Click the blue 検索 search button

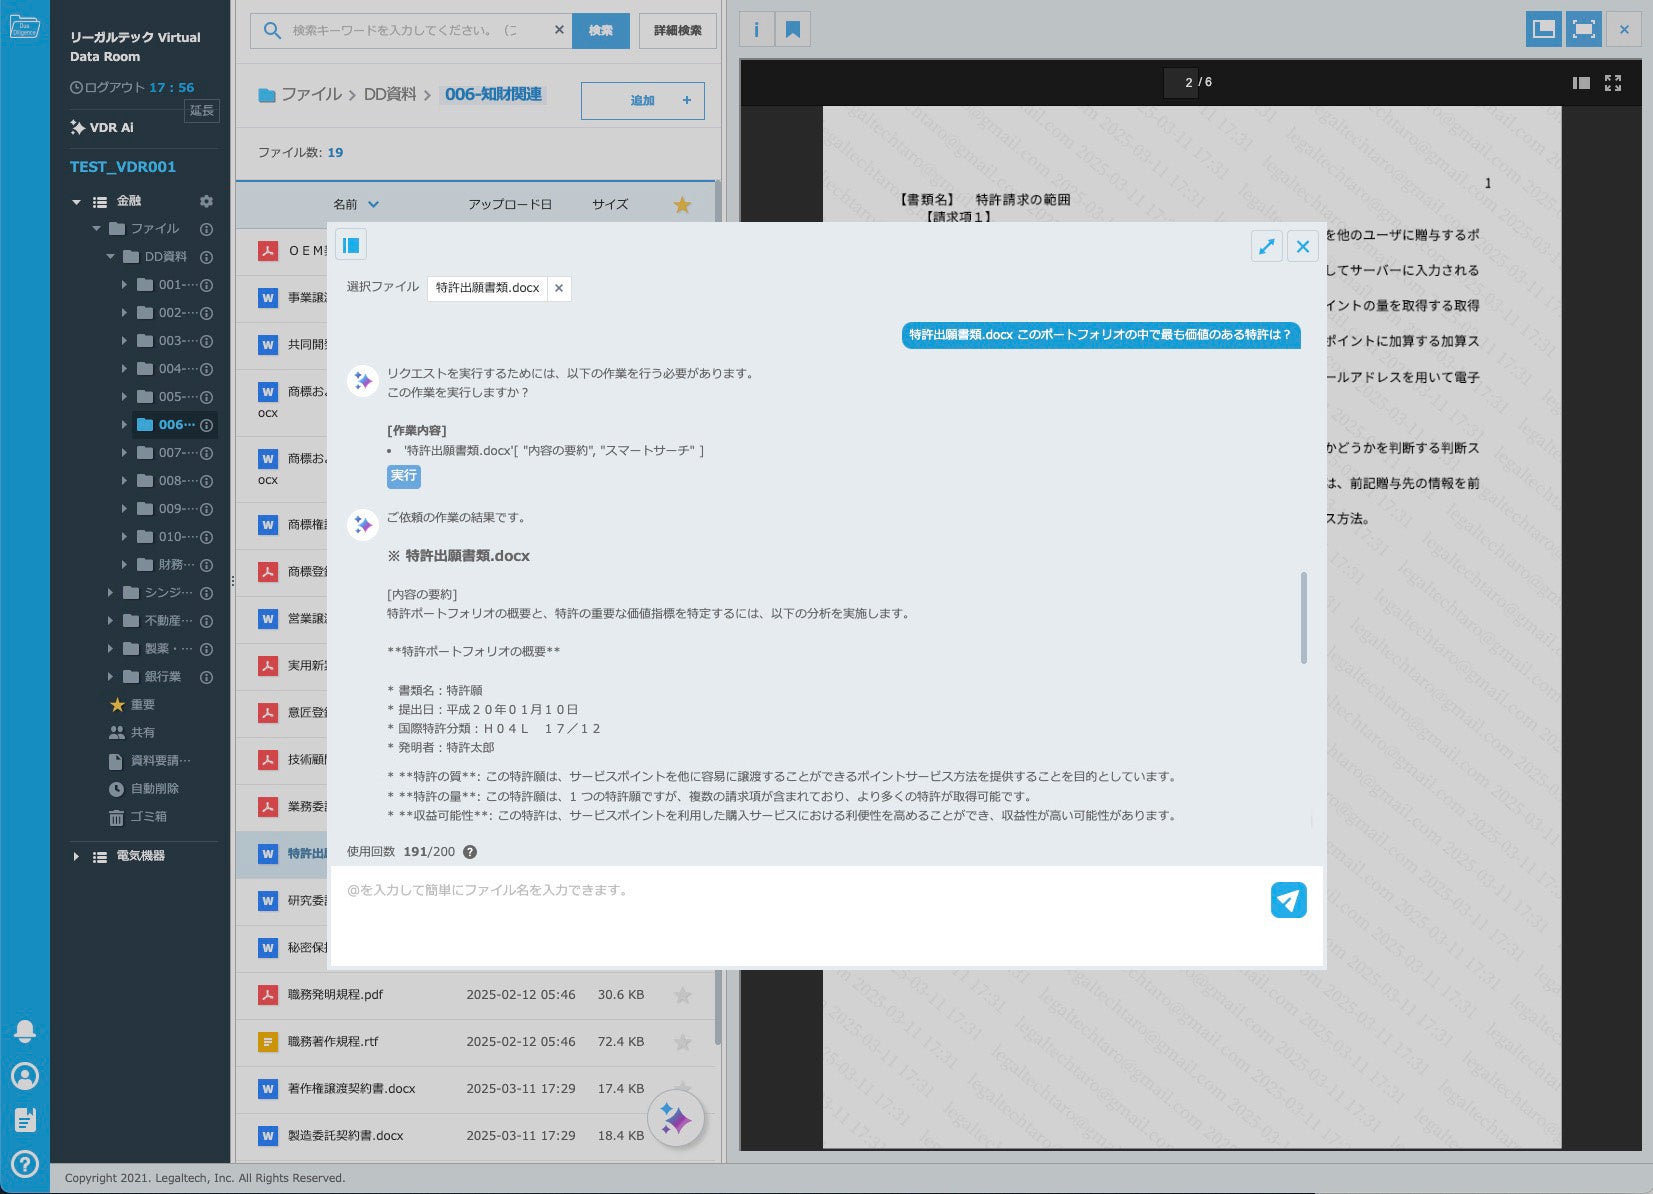[x=601, y=31]
